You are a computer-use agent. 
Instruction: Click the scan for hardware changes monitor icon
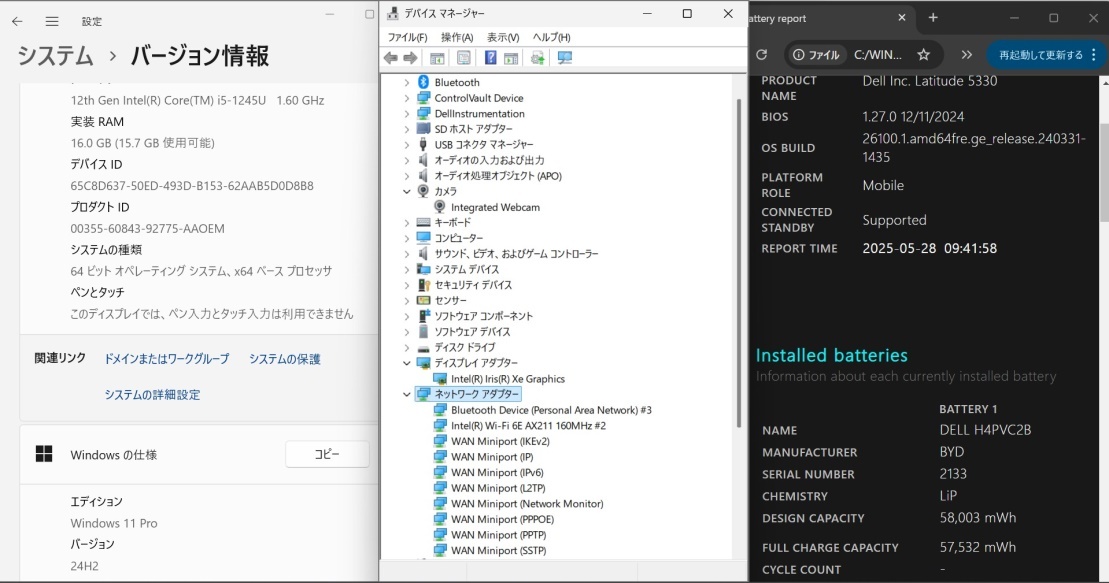[x=564, y=58]
